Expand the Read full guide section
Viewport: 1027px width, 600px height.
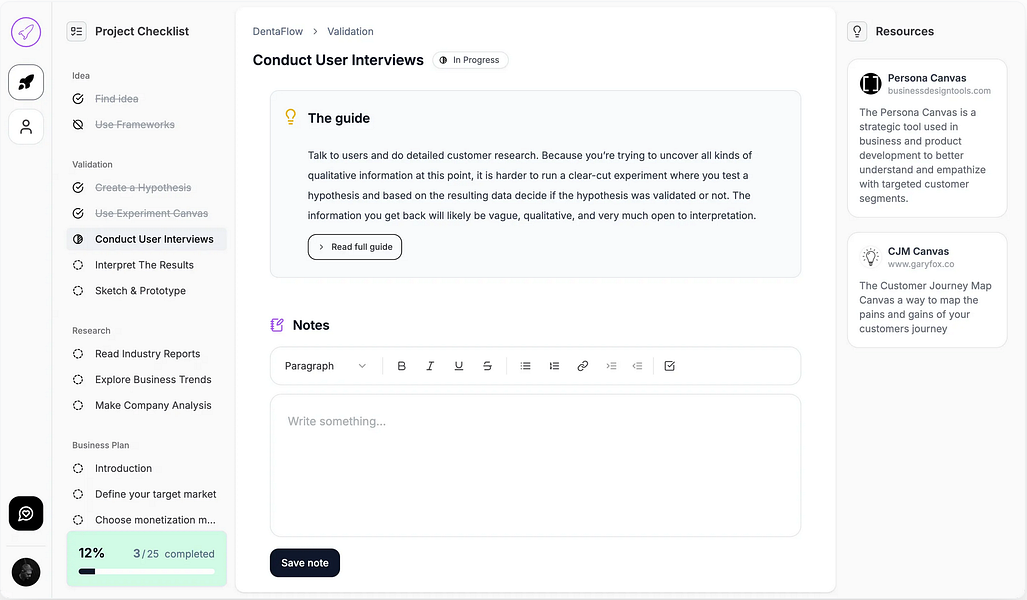pos(355,247)
